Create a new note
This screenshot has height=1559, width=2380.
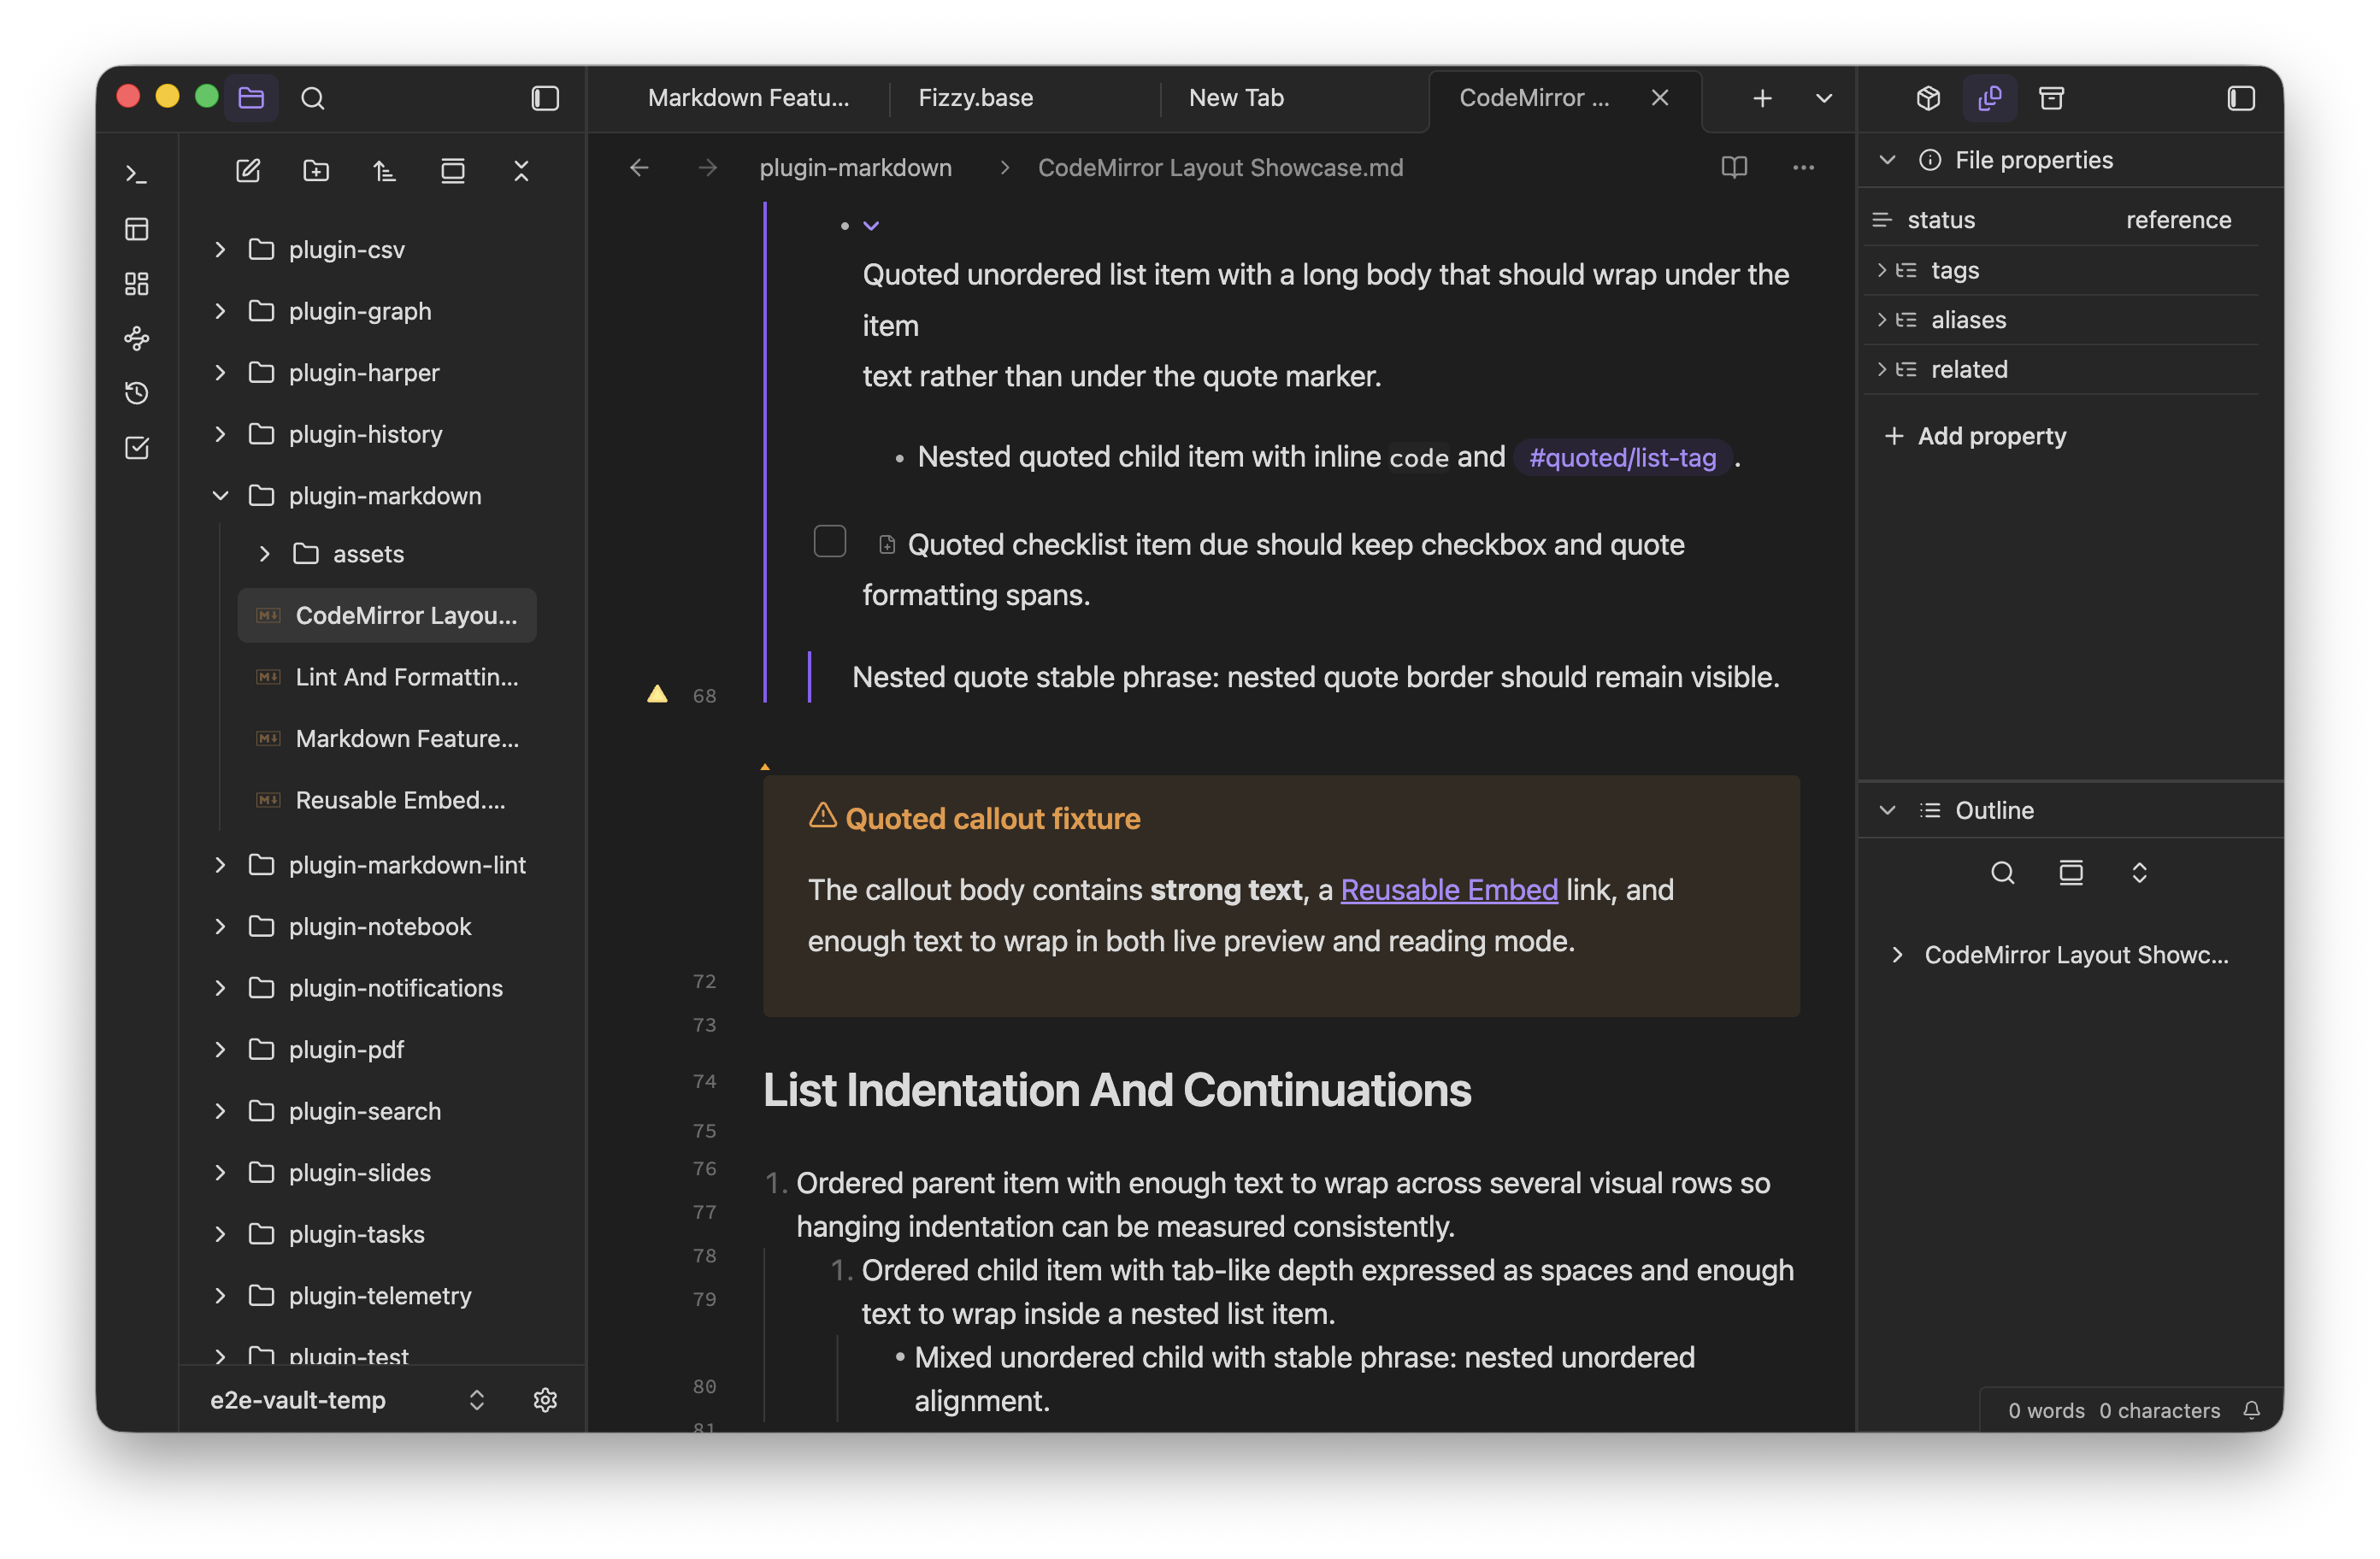coord(248,171)
